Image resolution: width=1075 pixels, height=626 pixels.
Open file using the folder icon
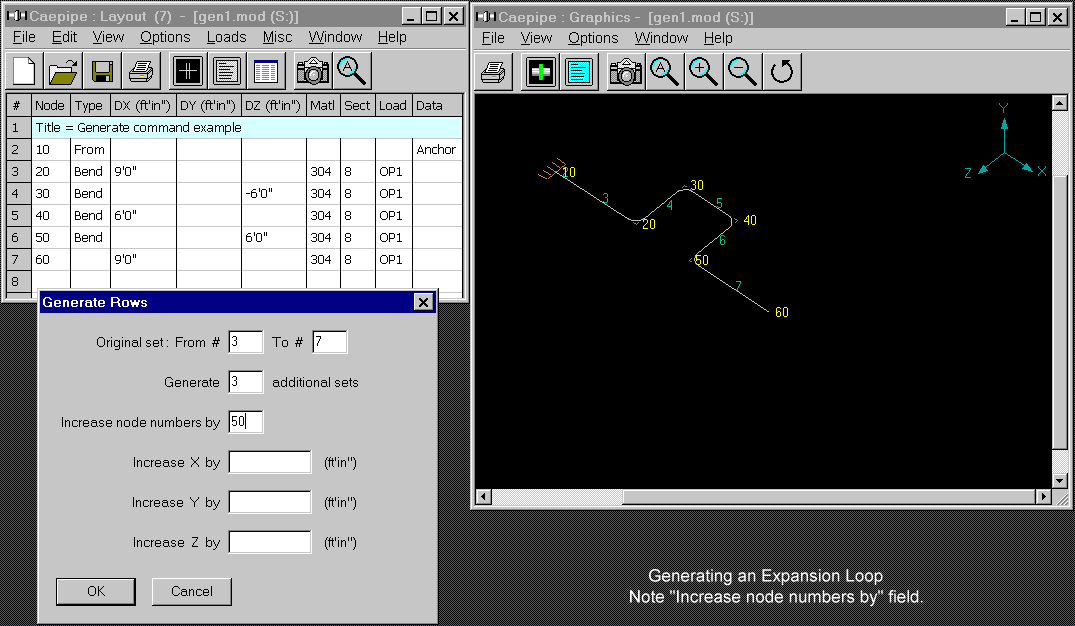click(x=63, y=71)
